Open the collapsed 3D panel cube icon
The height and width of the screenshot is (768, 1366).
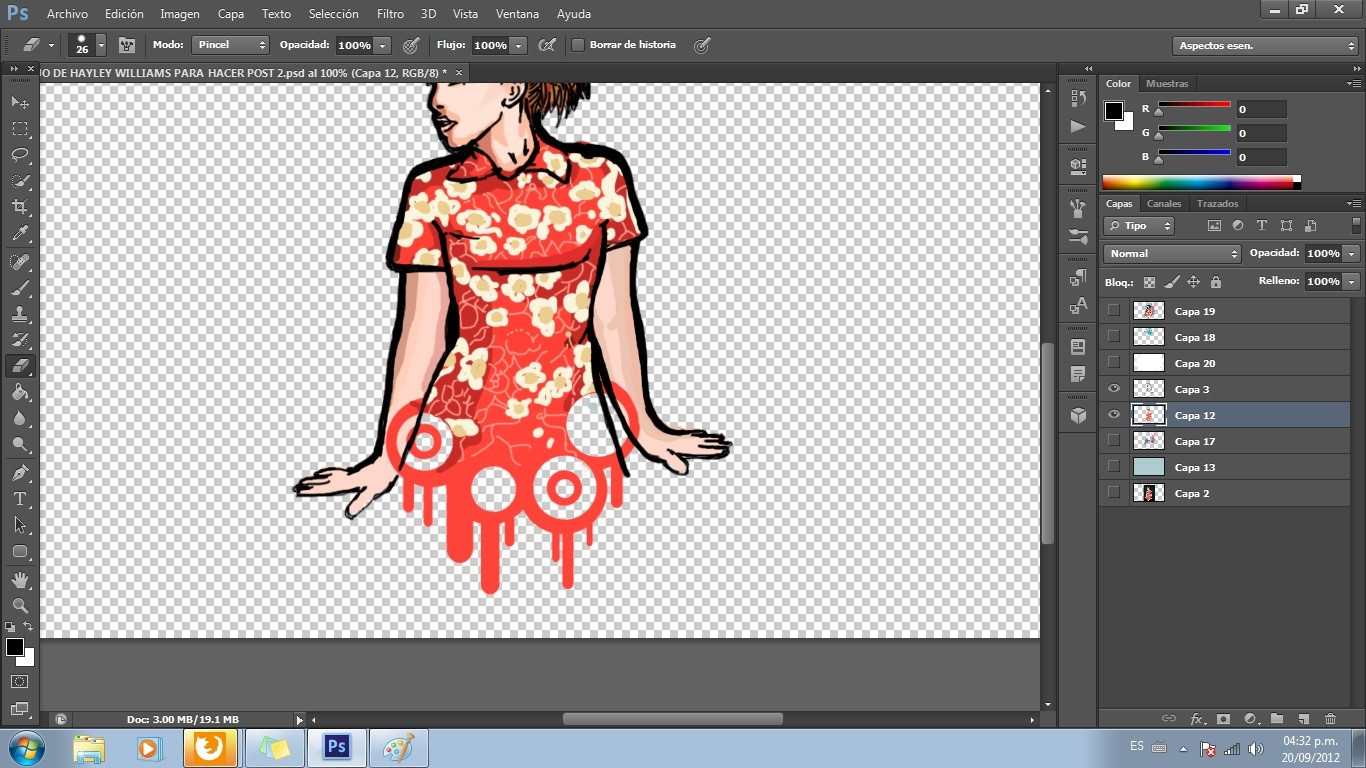1078,415
